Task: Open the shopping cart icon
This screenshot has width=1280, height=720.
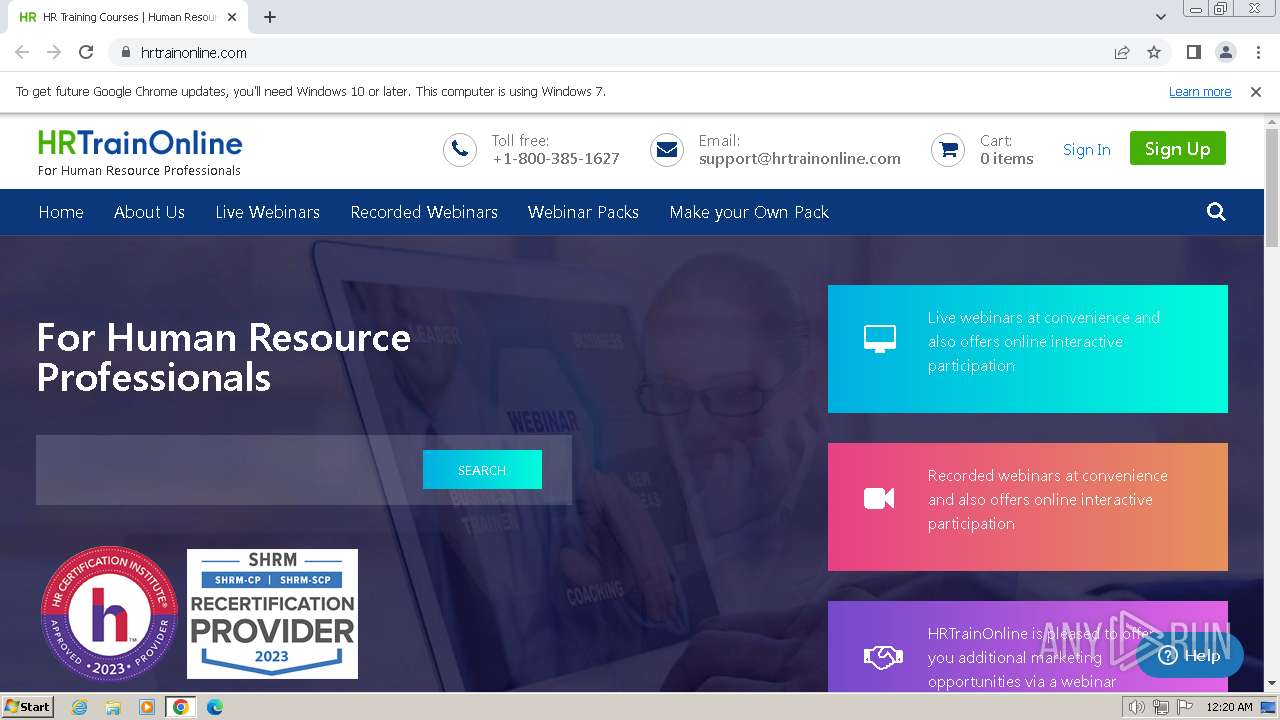Action: (948, 150)
